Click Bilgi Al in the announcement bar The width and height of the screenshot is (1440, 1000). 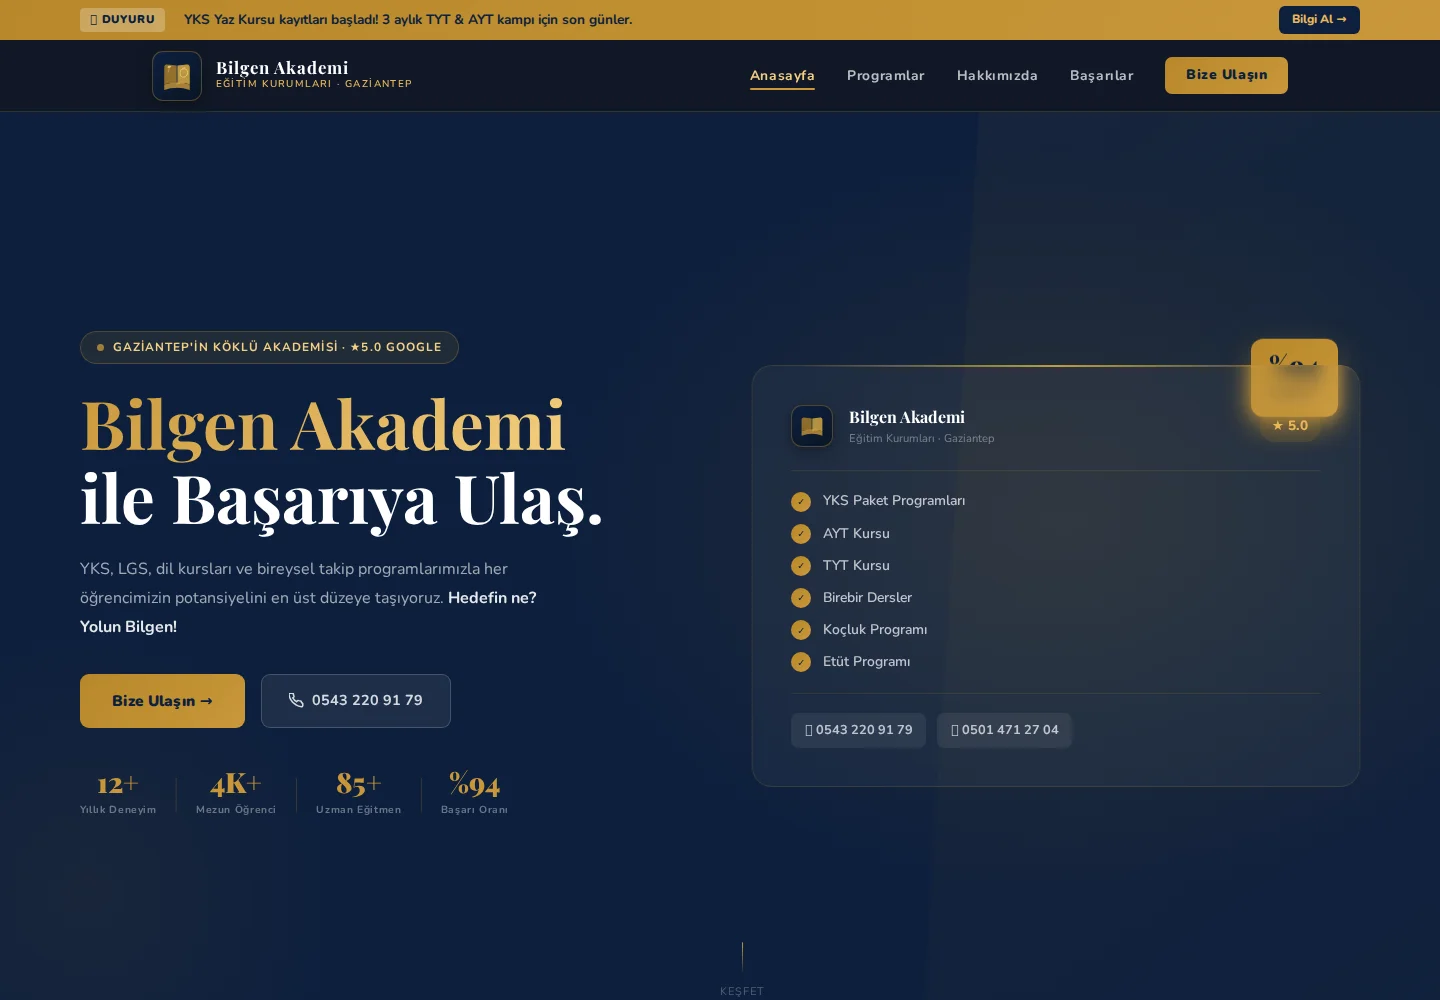click(x=1319, y=20)
